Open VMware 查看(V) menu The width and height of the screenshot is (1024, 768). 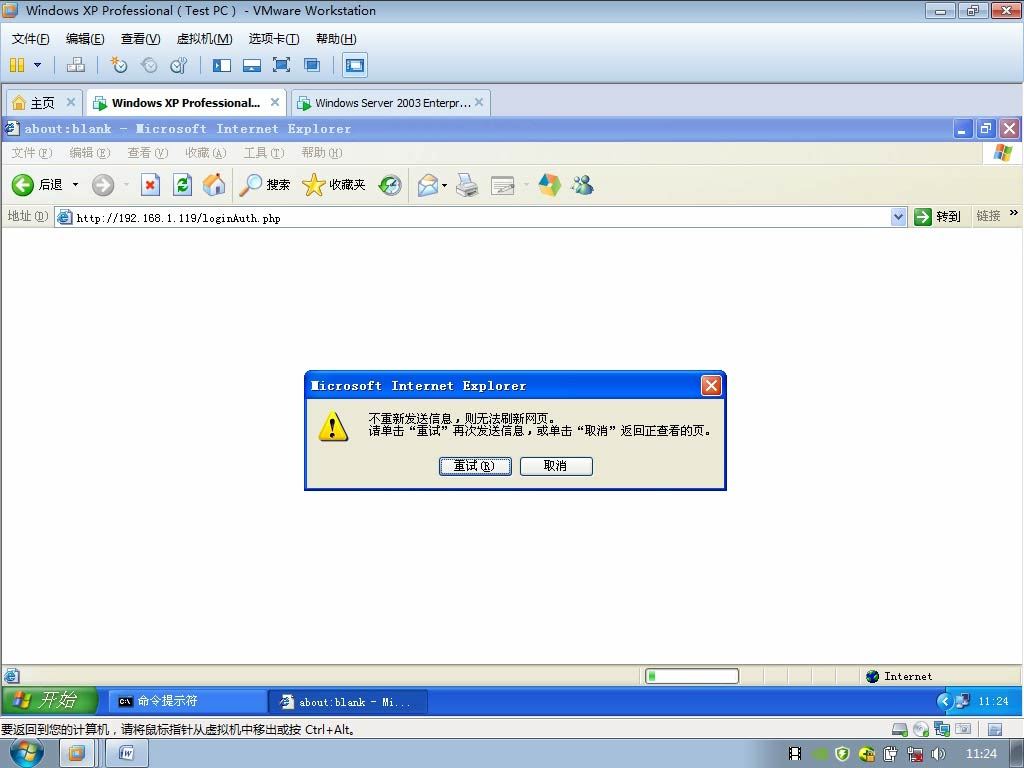[140, 39]
